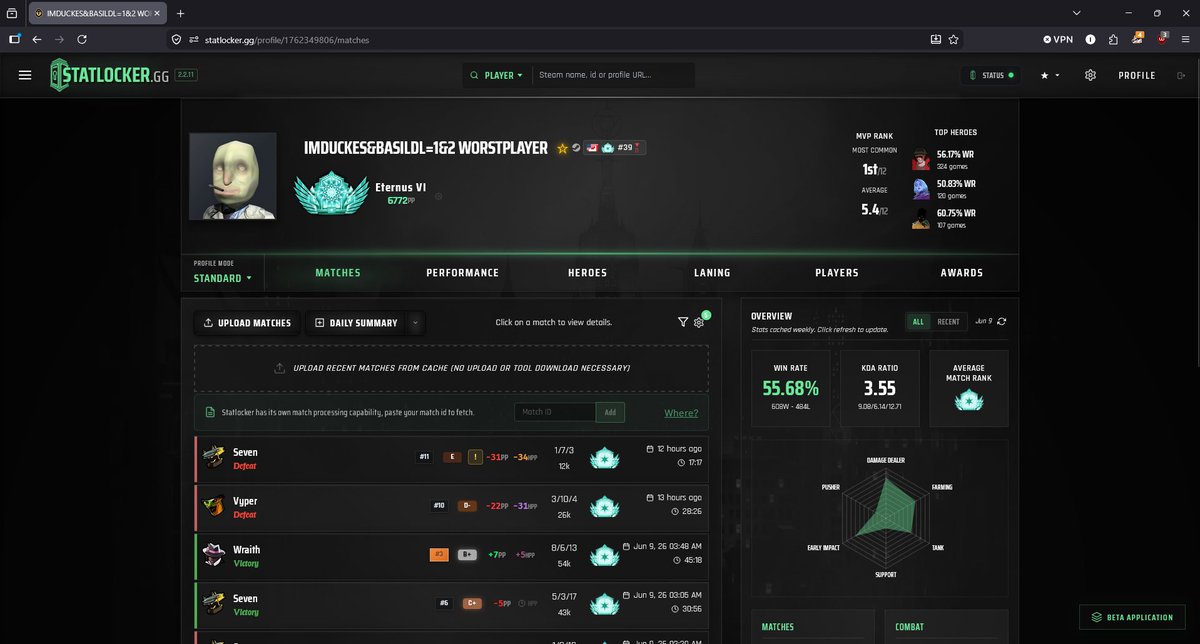The height and width of the screenshot is (644, 1200).
Task: Open the PLAYER search type dropdown
Action: 498,75
